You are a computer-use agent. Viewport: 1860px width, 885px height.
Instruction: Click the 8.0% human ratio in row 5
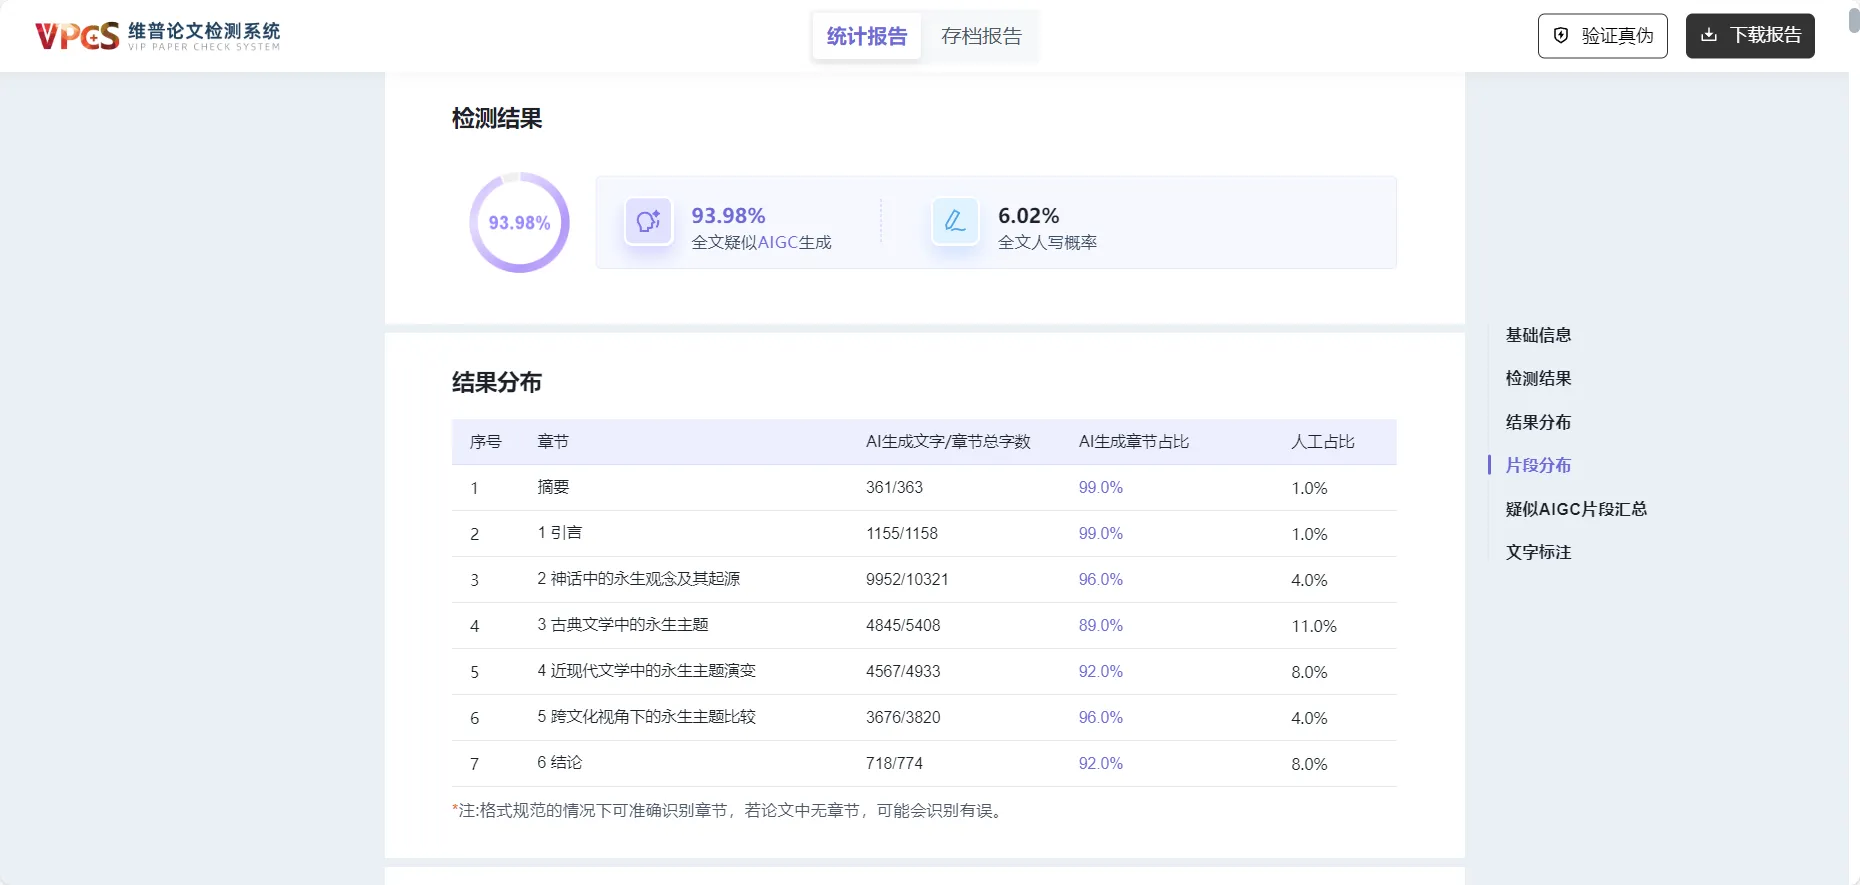(1309, 672)
